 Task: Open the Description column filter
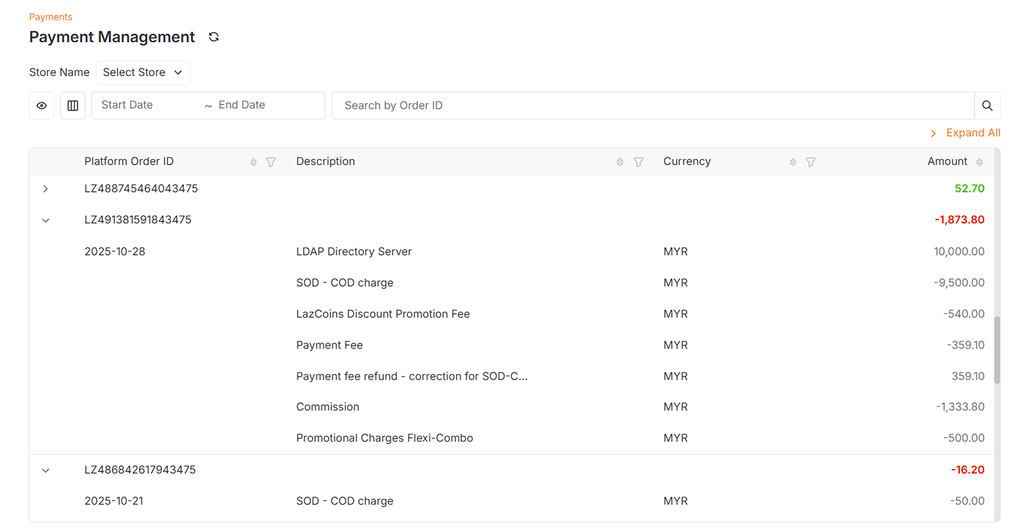click(x=638, y=162)
